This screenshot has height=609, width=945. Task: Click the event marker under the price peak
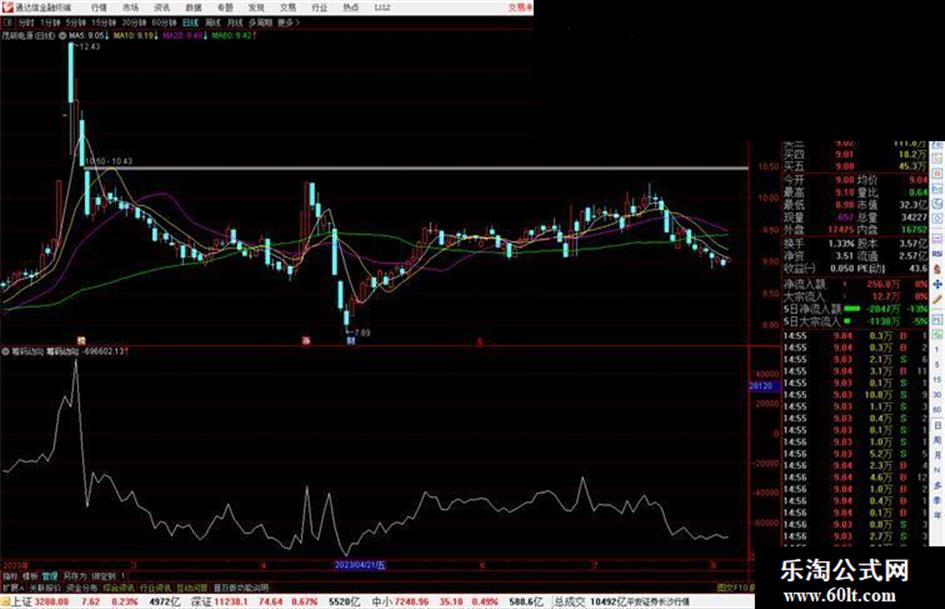click(x=81, y=341)
